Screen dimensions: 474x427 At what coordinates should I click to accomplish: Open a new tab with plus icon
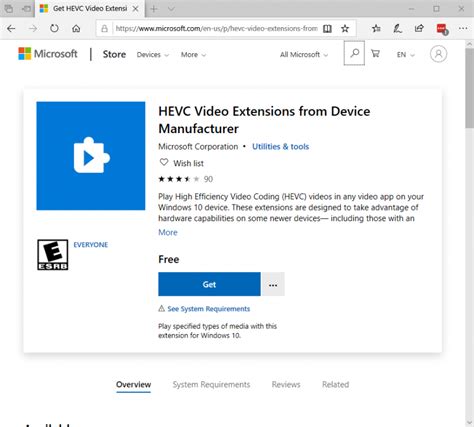tap(154, 9)
